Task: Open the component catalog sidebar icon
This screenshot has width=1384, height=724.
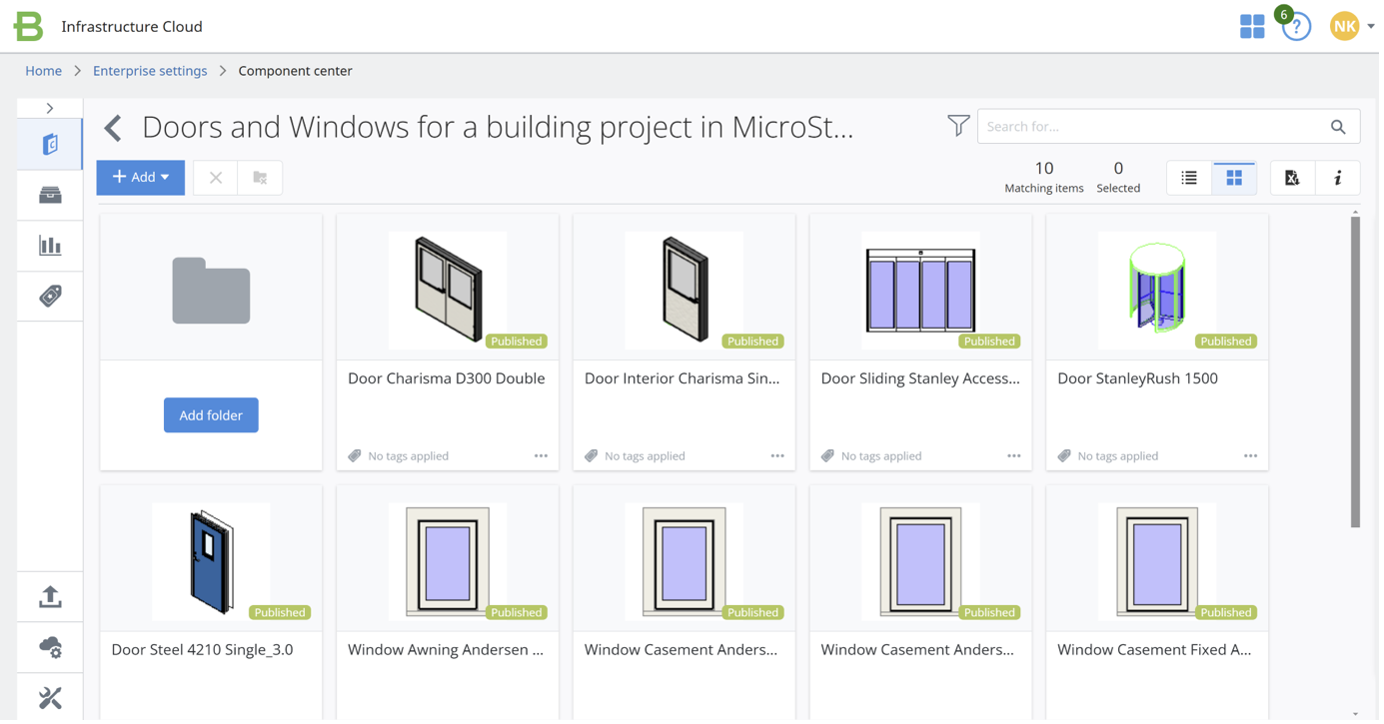Action: (x=49, y=143)
